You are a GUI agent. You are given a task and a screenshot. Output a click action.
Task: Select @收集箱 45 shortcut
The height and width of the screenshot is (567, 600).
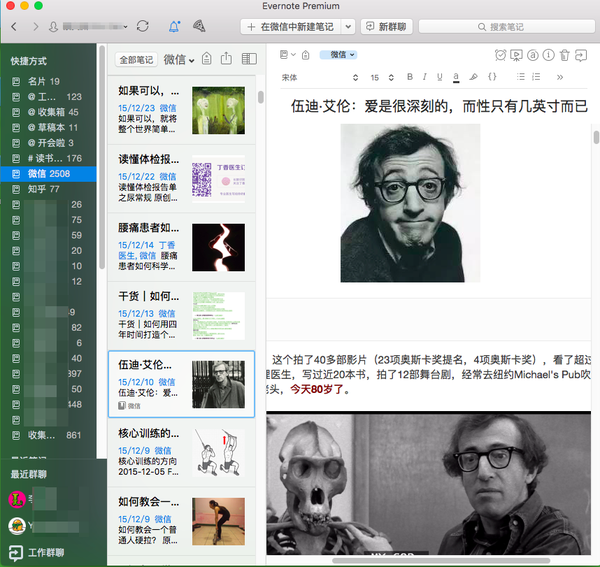[x=49, y=112]
